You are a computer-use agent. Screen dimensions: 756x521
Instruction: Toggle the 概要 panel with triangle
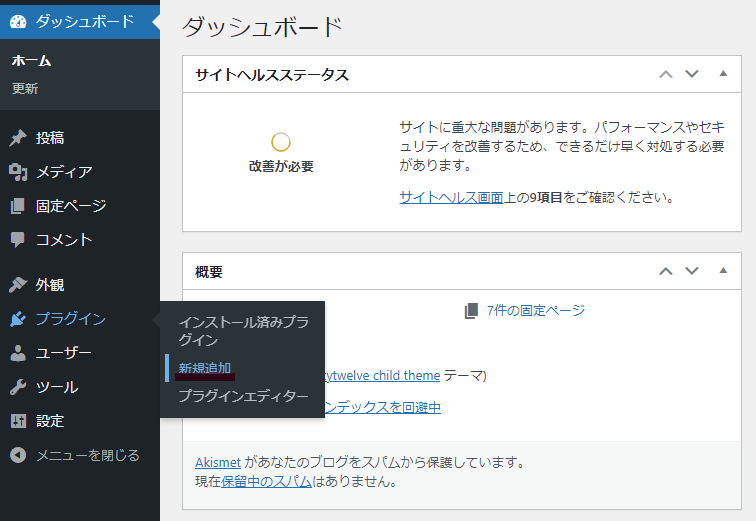723,271
